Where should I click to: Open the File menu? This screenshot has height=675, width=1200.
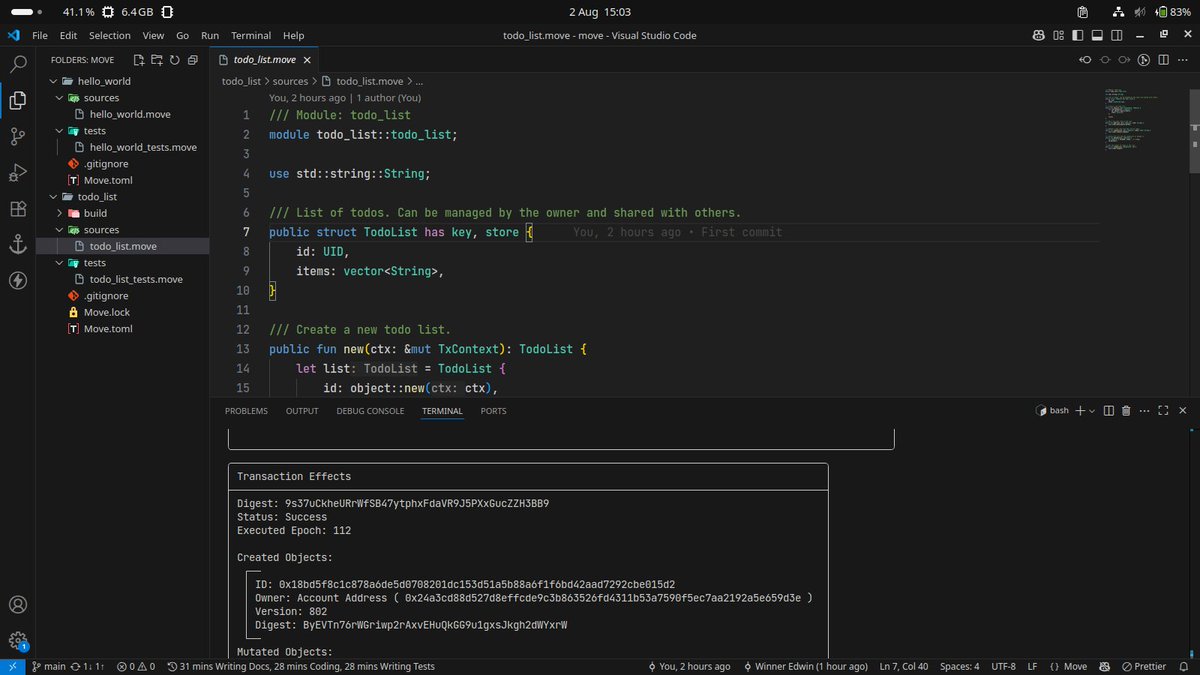point(40,35)
